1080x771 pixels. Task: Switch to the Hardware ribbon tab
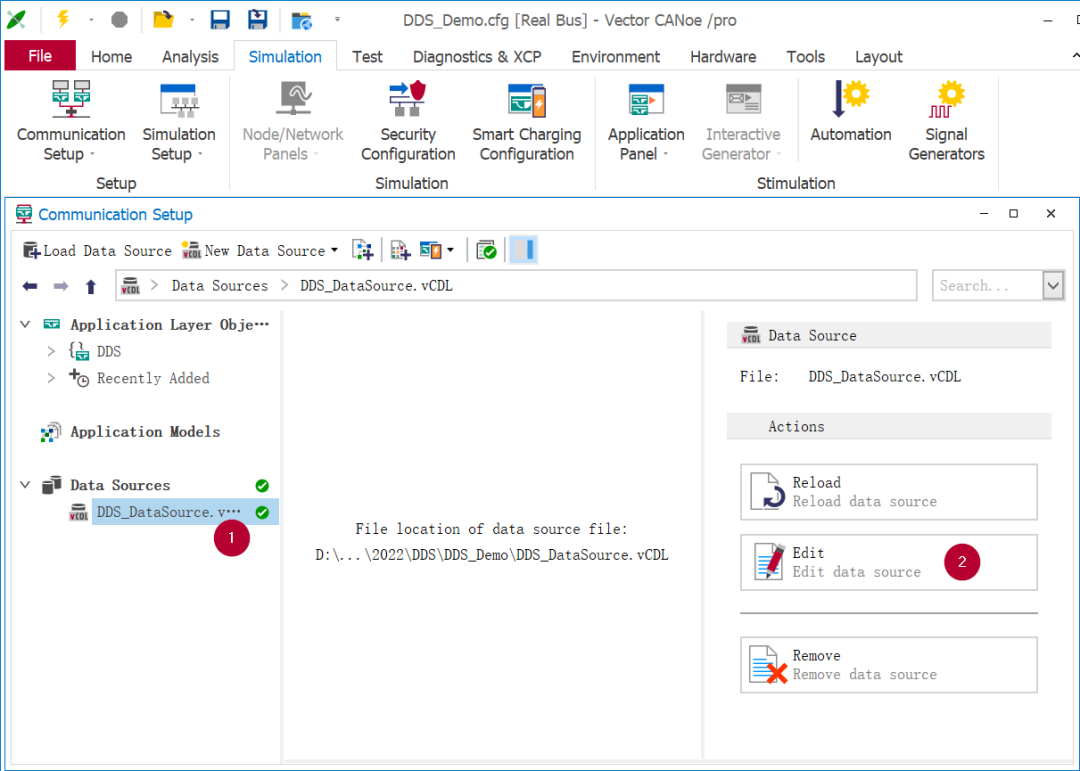pyautogui.click(x=723, y=56)
